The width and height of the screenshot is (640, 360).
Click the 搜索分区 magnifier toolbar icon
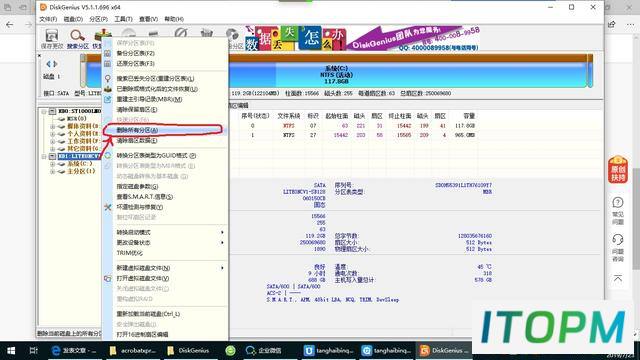(78, 39)
